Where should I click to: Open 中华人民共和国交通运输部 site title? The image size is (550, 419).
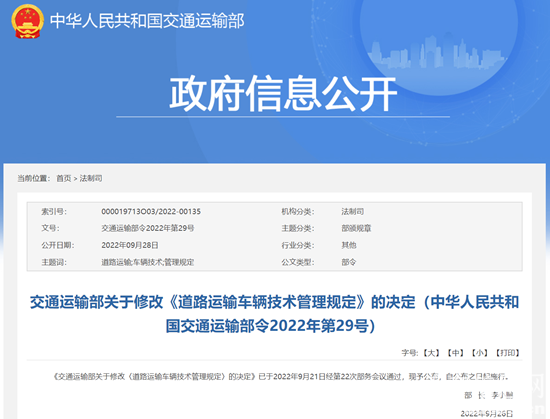147,21
